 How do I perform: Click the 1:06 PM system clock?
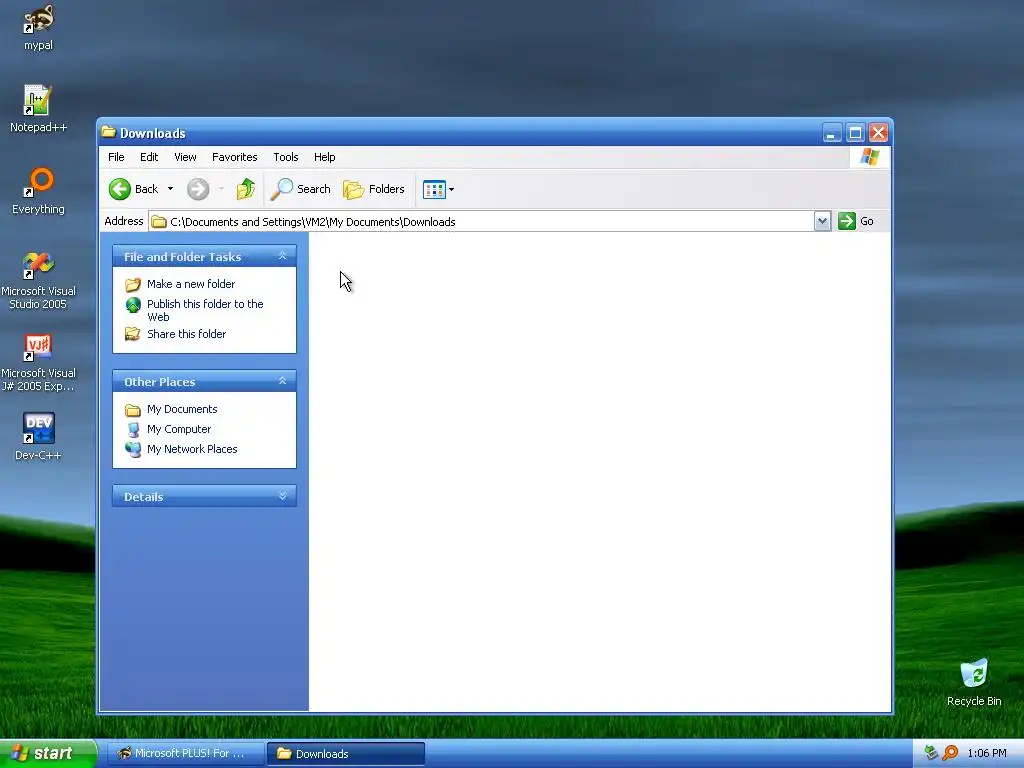pos(986,753)
